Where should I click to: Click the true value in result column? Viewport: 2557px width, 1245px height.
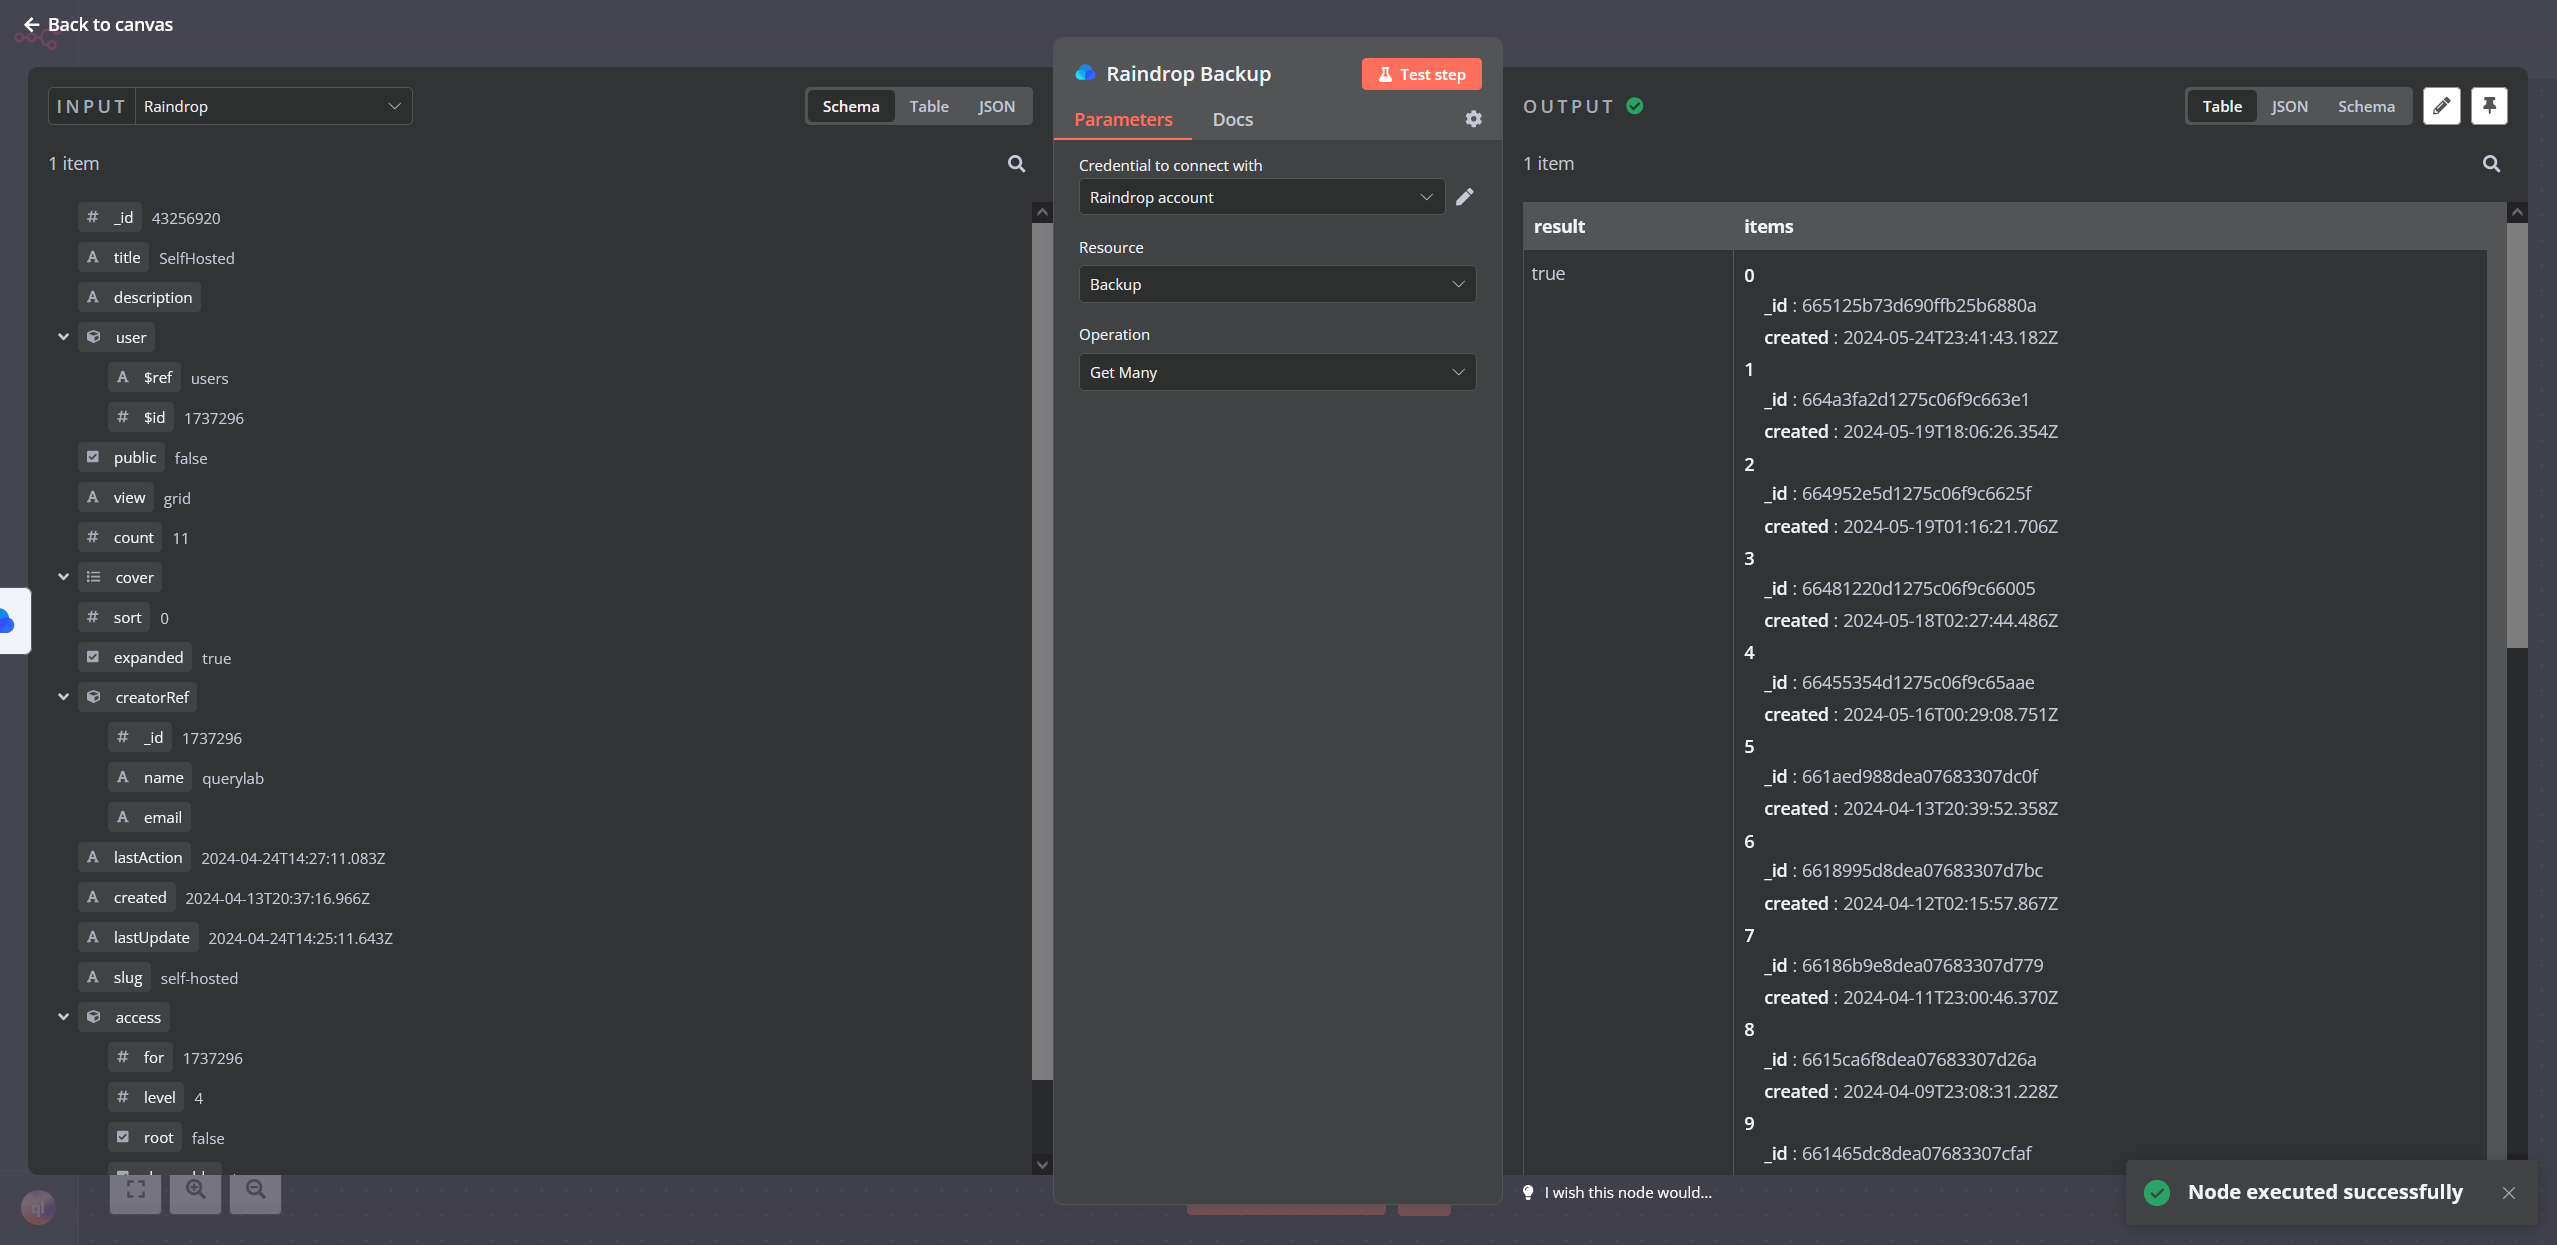coord(1548,273)
